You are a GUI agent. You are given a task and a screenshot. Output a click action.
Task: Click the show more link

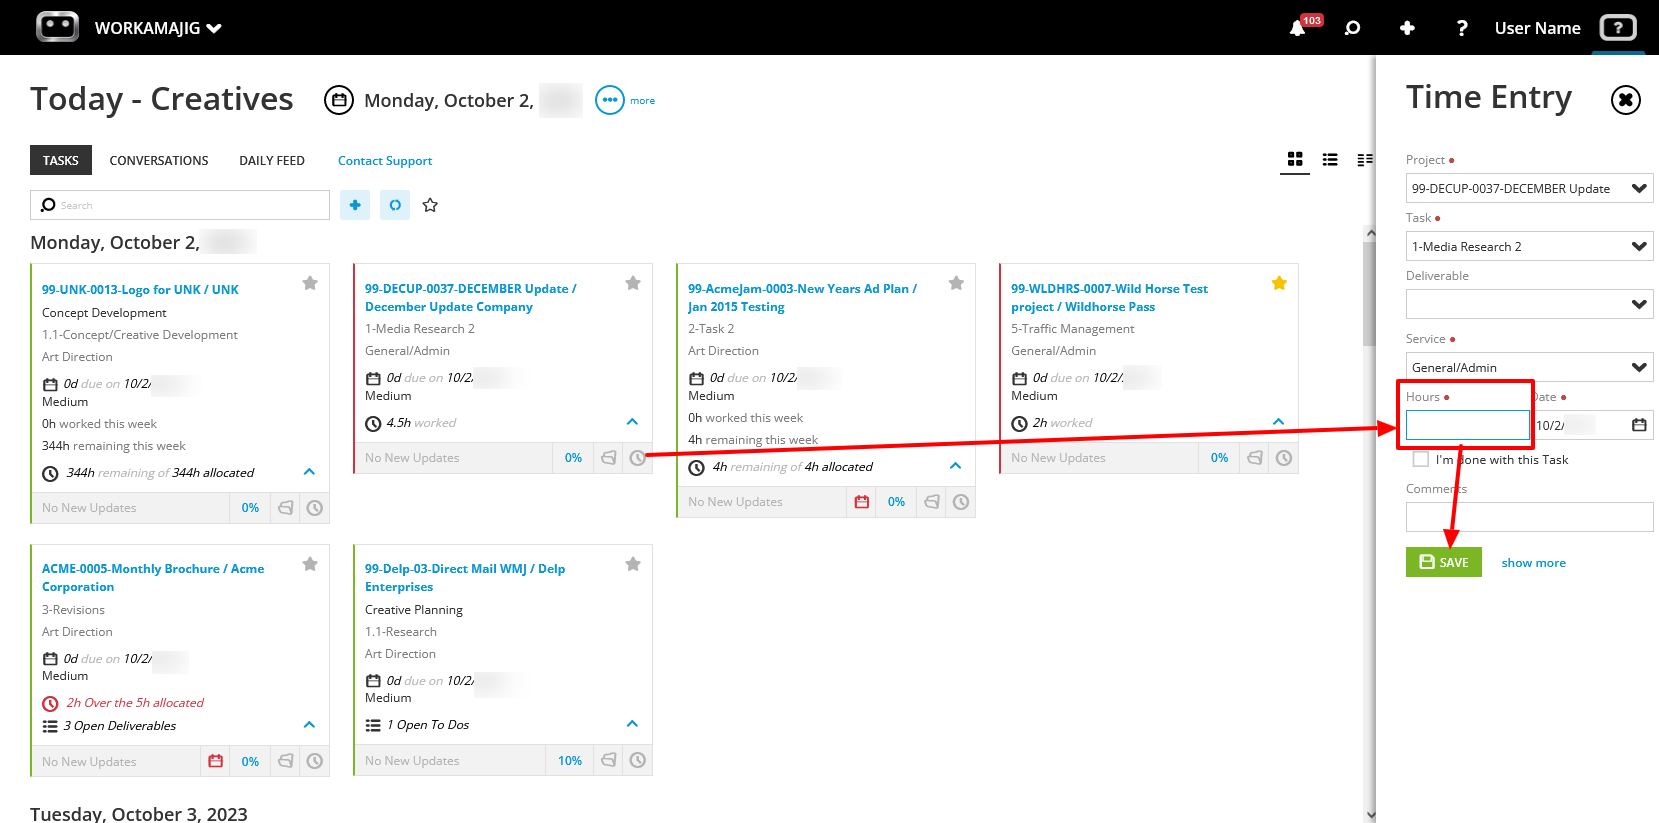1533,563
